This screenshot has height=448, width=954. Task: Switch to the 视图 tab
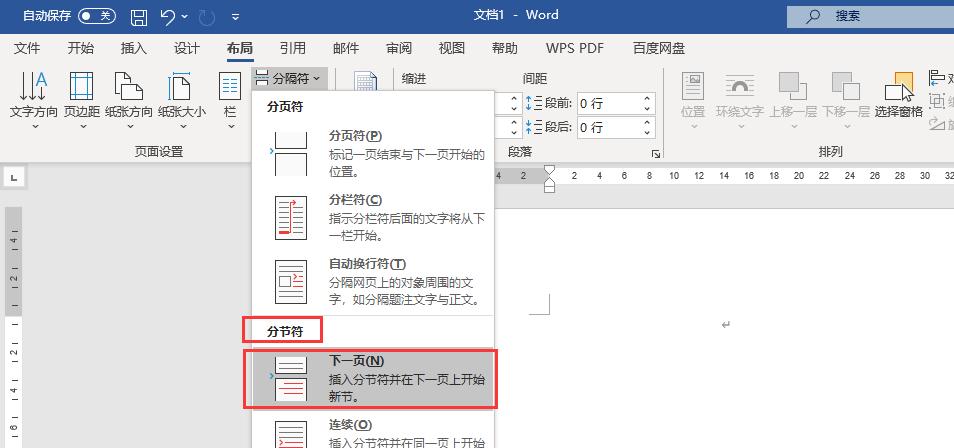451,48
